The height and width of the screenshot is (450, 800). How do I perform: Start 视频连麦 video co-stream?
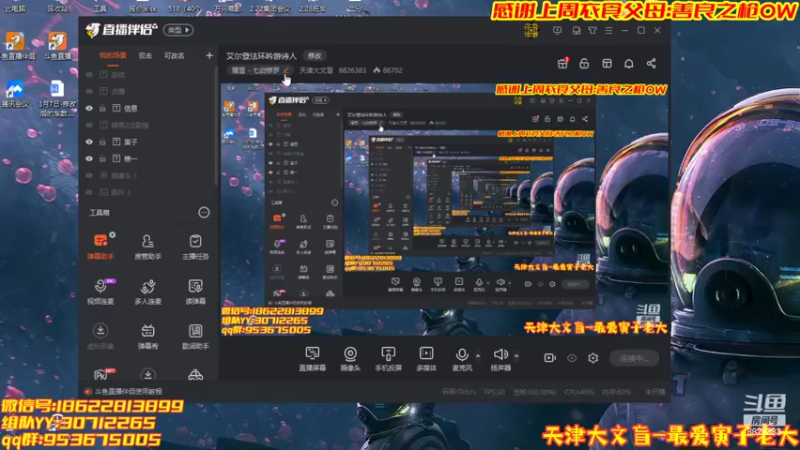[x=101, y=291]
